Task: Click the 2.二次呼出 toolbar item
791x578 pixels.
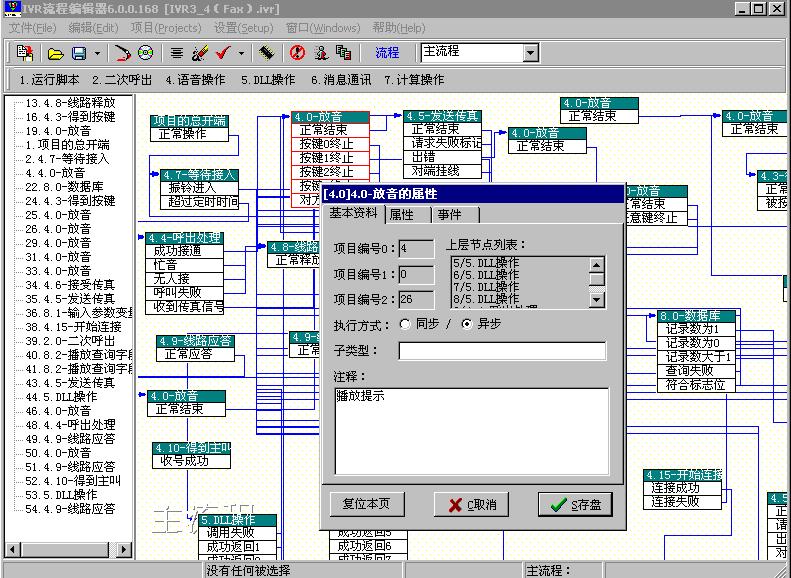Action: pos(122,80)
